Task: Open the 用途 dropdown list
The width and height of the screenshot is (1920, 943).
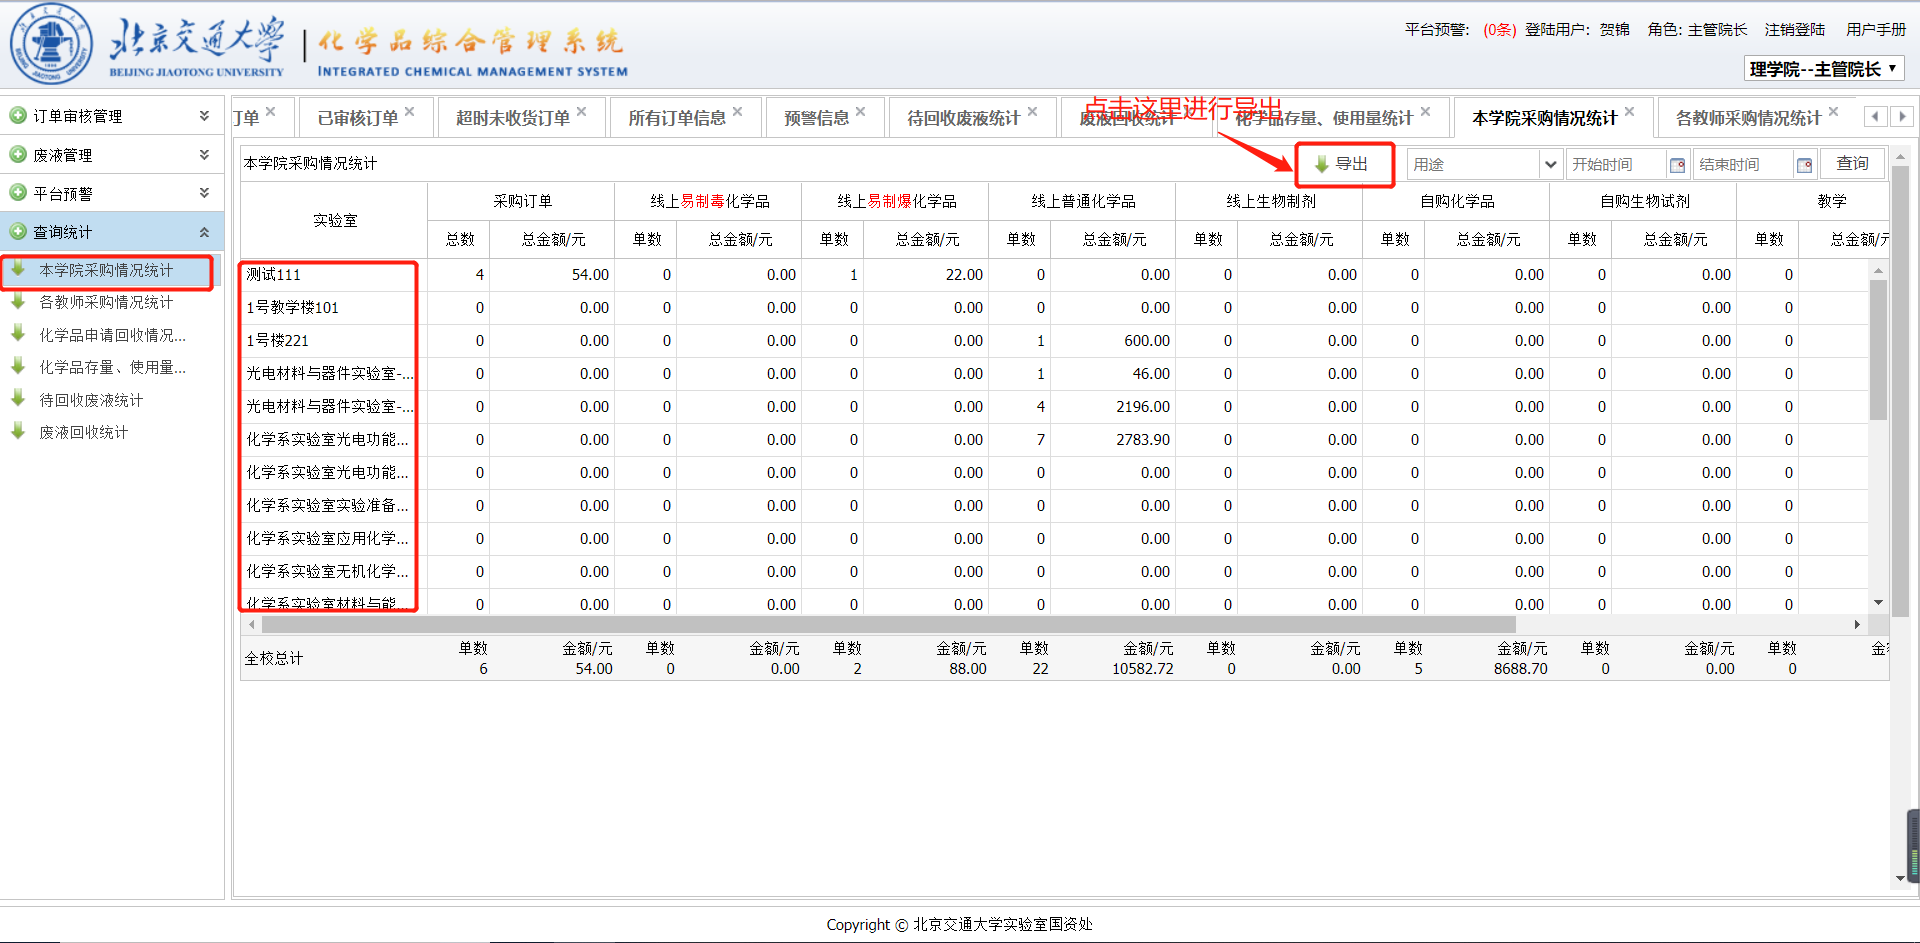Action: click(x=1550, y=165)
